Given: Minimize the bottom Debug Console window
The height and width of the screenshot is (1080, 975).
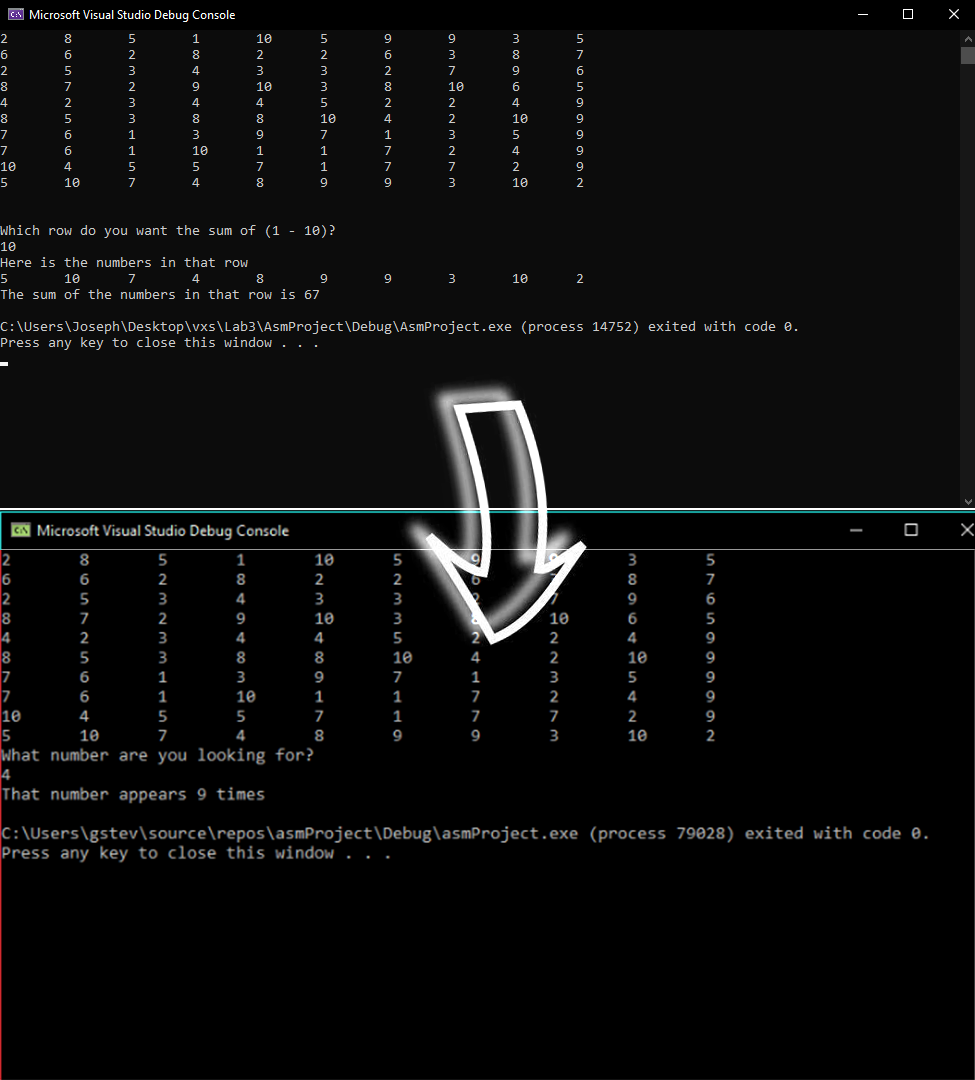Looking at the screenshot, I should pos(856,530).
